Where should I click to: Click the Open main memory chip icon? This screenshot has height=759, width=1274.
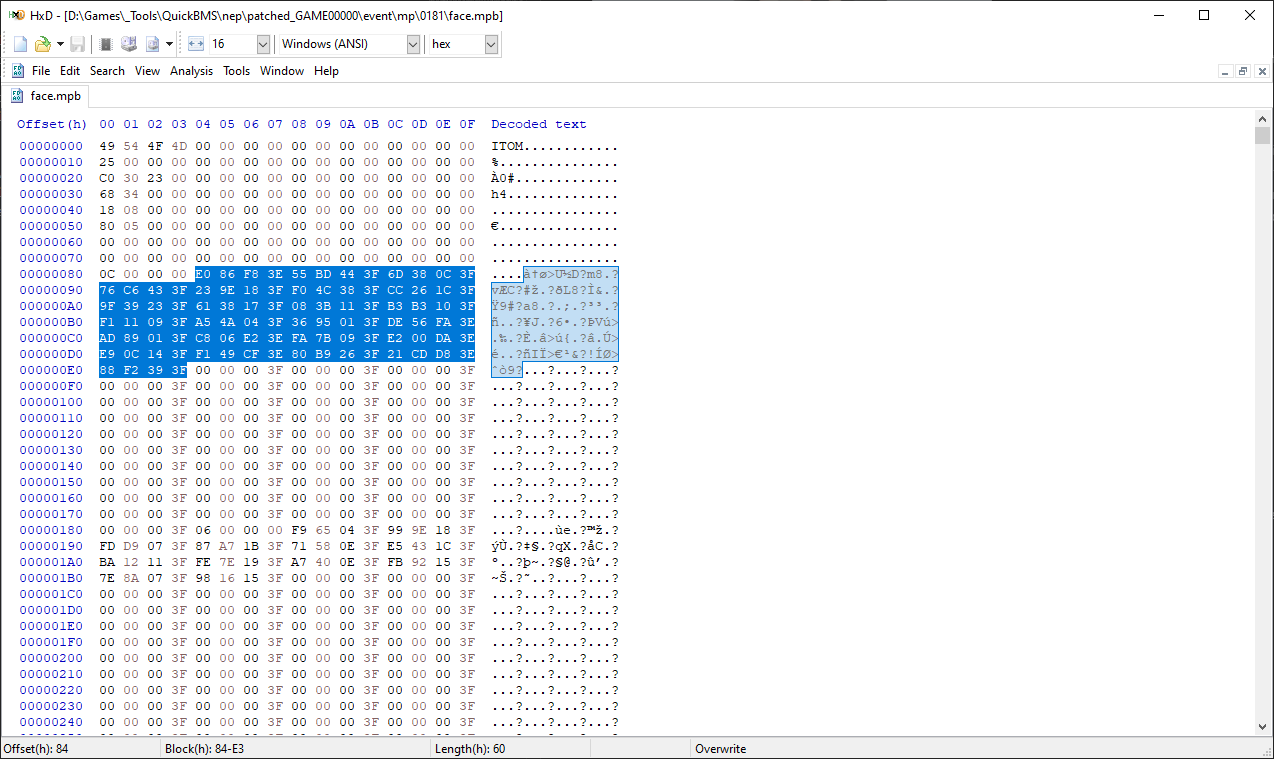(106, 44)
